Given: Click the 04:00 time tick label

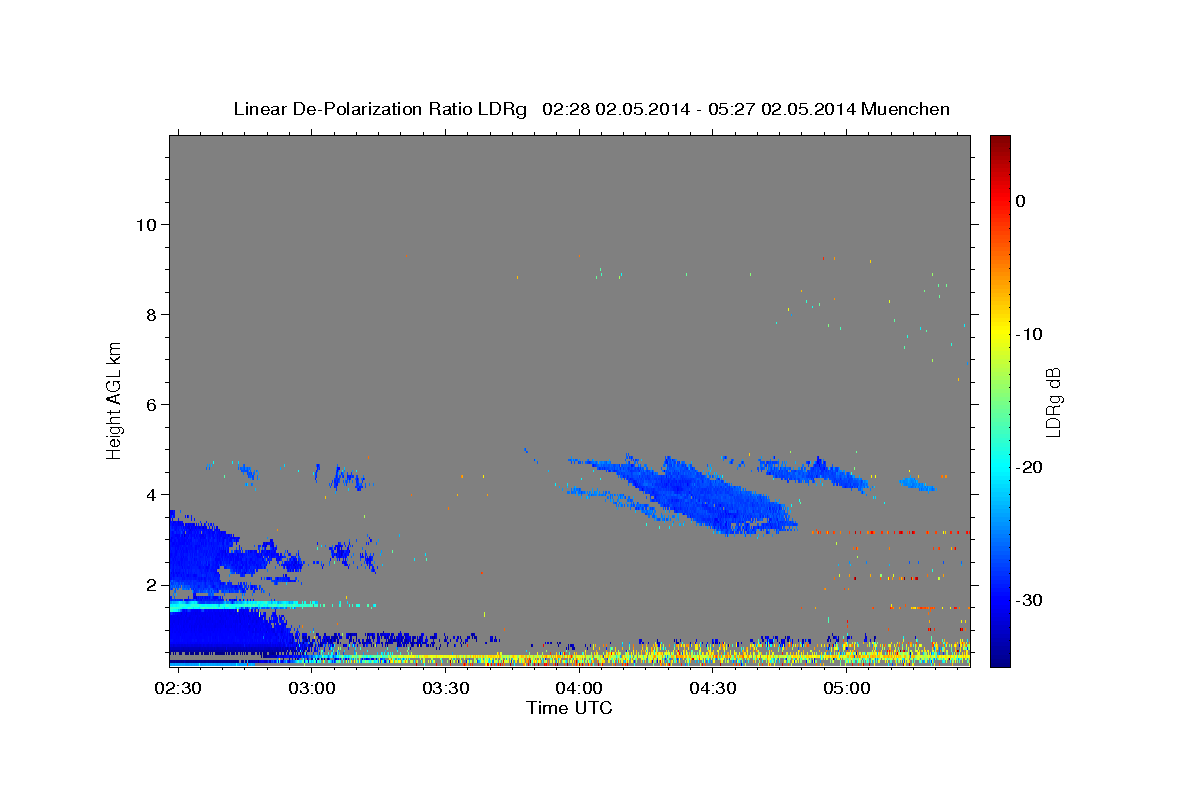Looking at the screenshot, I should [x=579, y=690].
